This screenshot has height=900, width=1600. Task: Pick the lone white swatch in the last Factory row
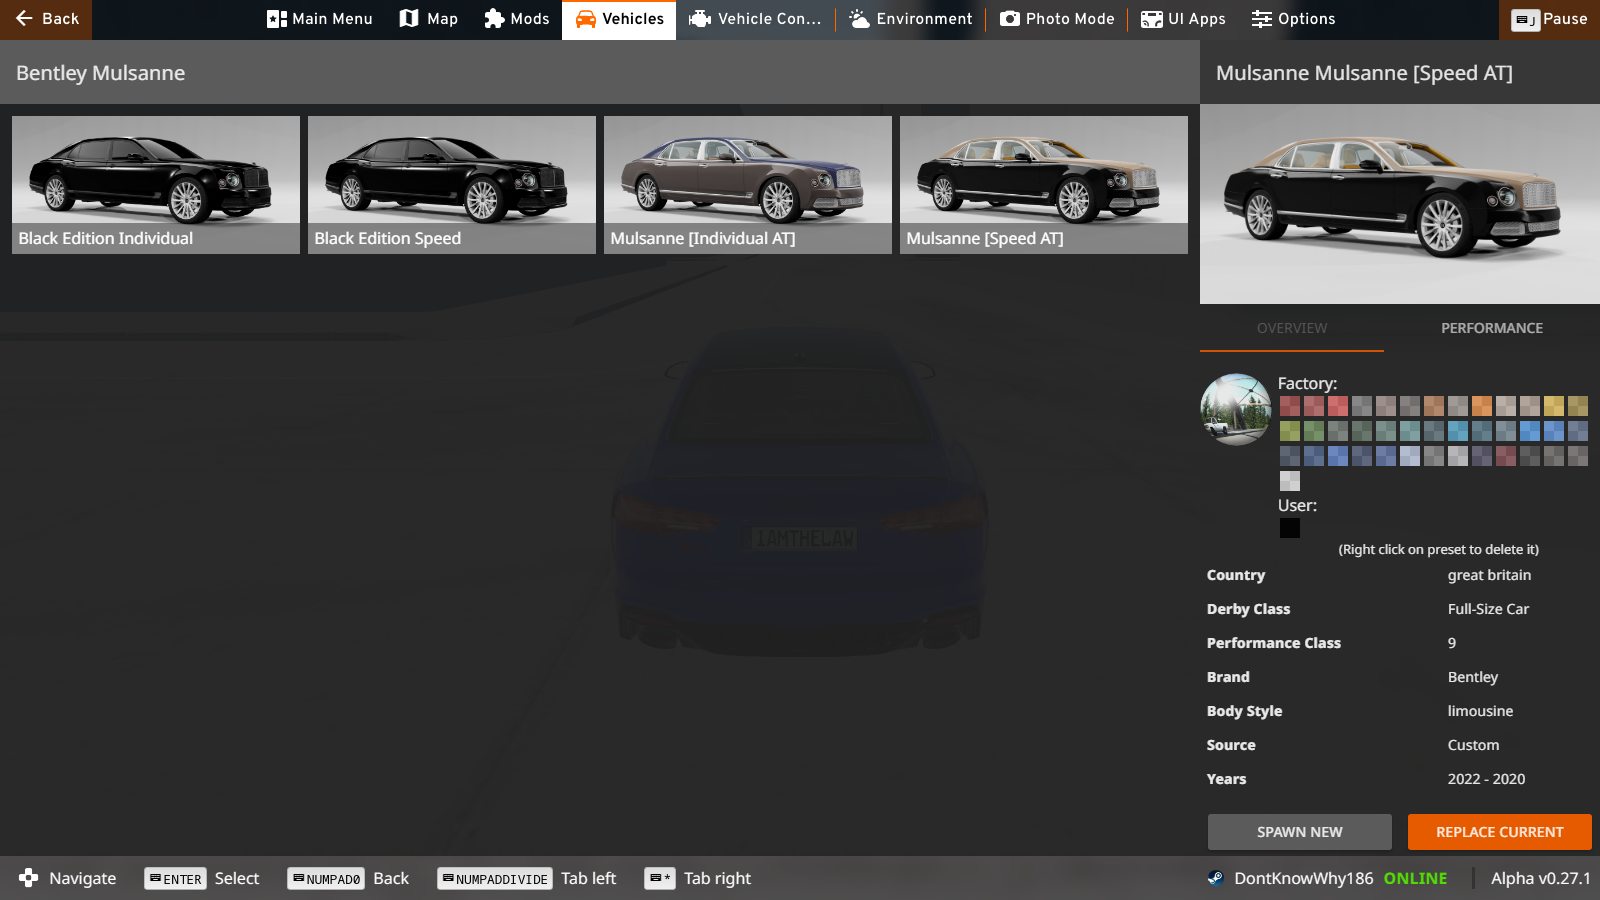pos(1290,481)
